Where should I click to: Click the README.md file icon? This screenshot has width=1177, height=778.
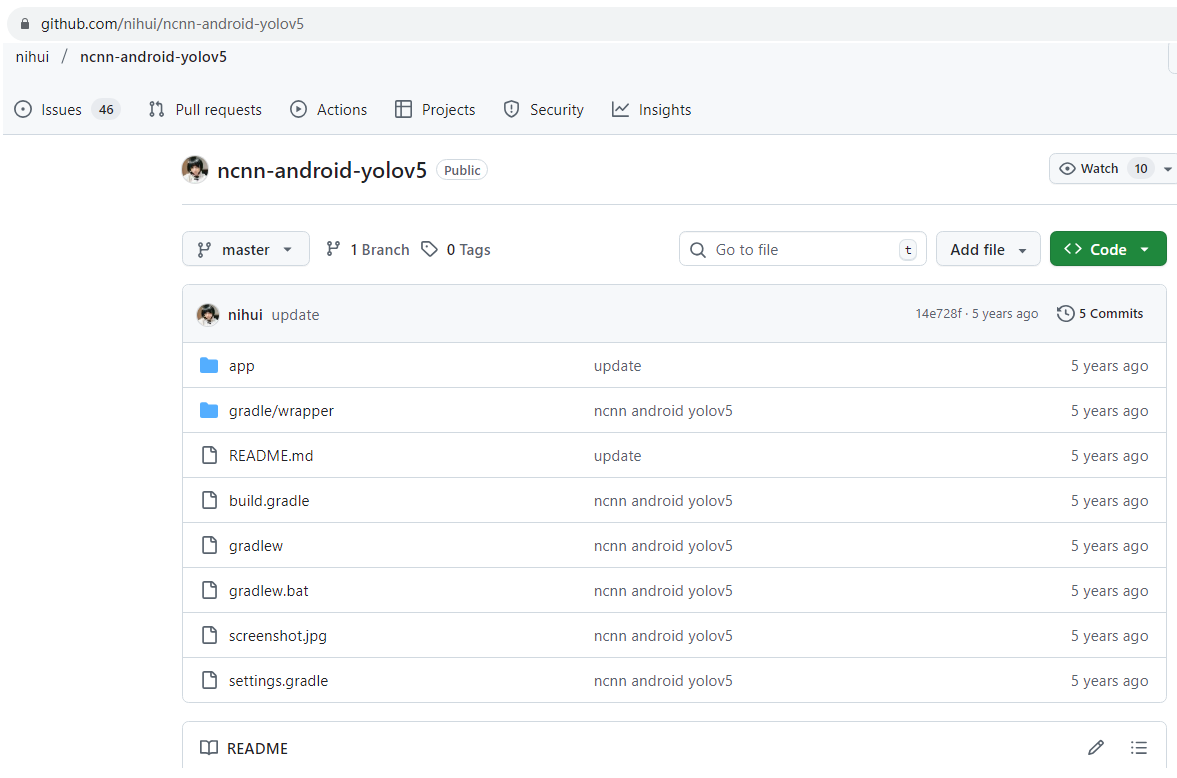coord(209,455)
